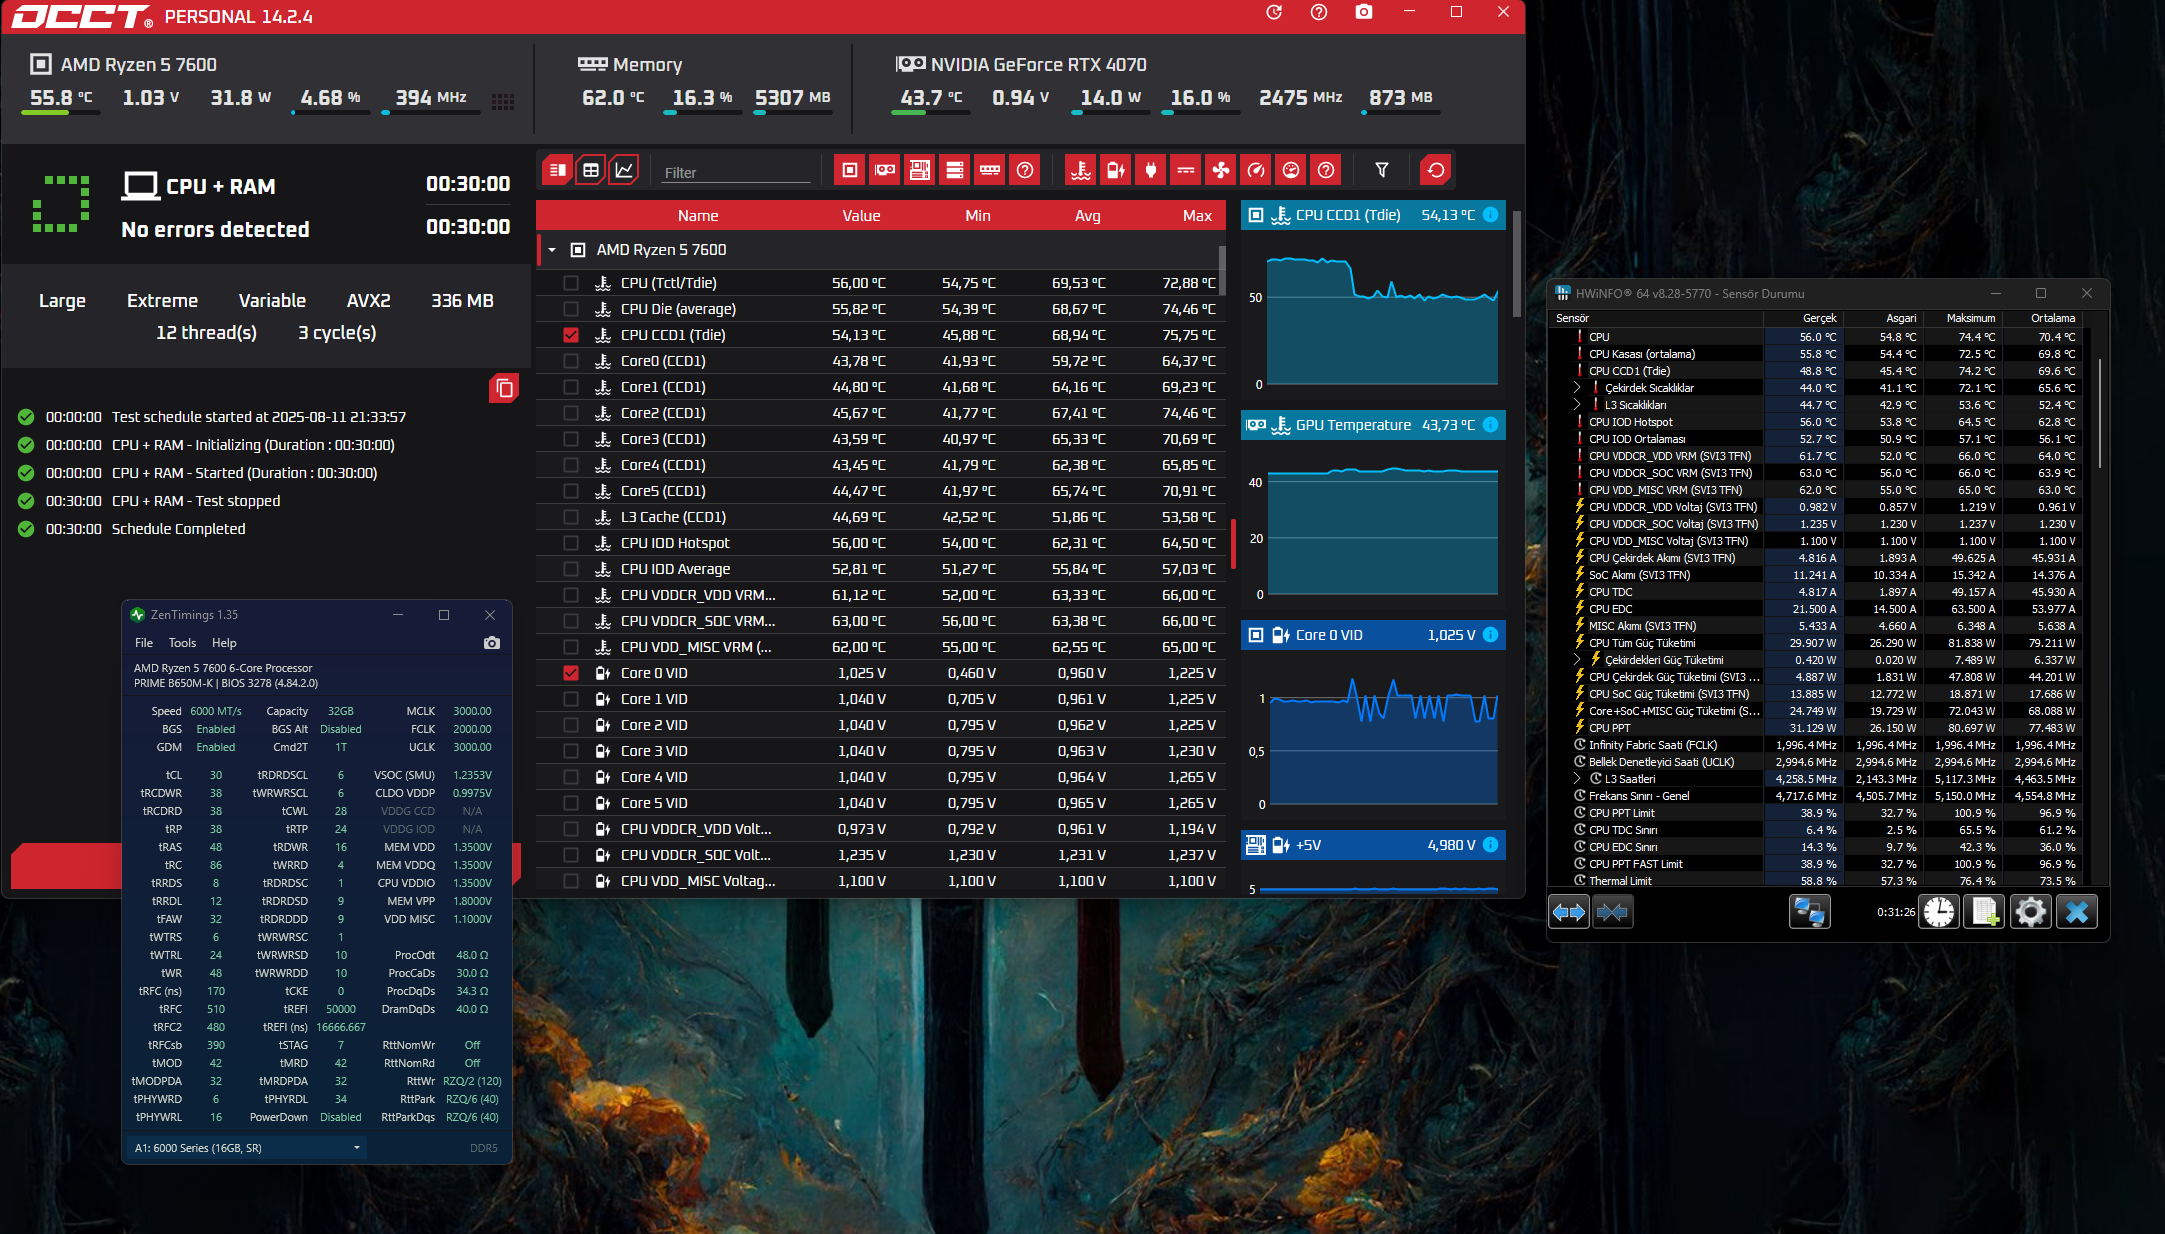Click the Core 0 VID voltage graph
Screen dimensions: 2165x1234
pyautogui.click(x=1383, y=740)
